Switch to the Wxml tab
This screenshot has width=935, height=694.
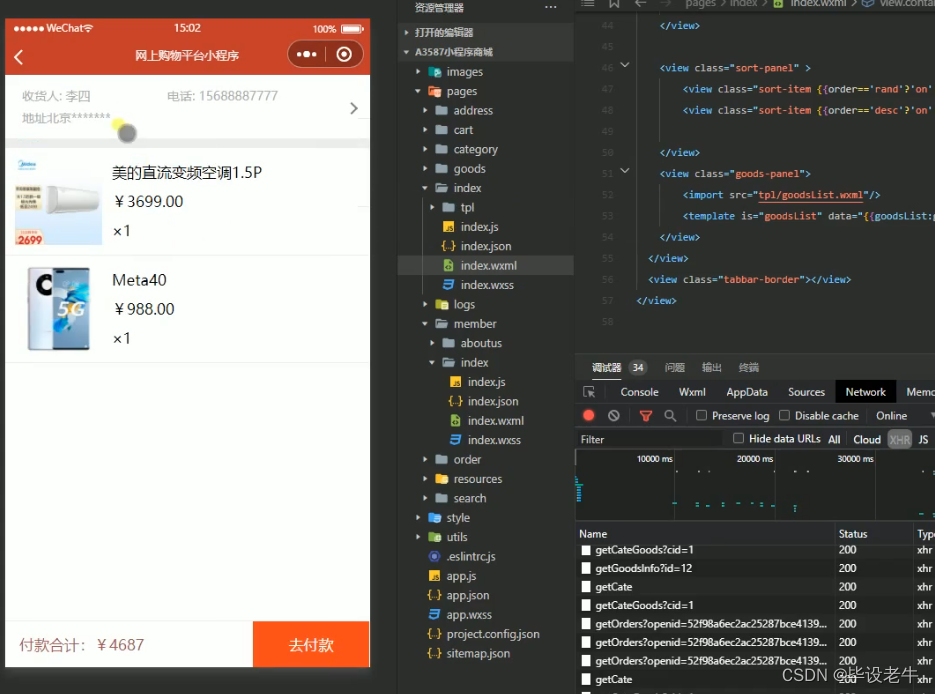point(692,392)
